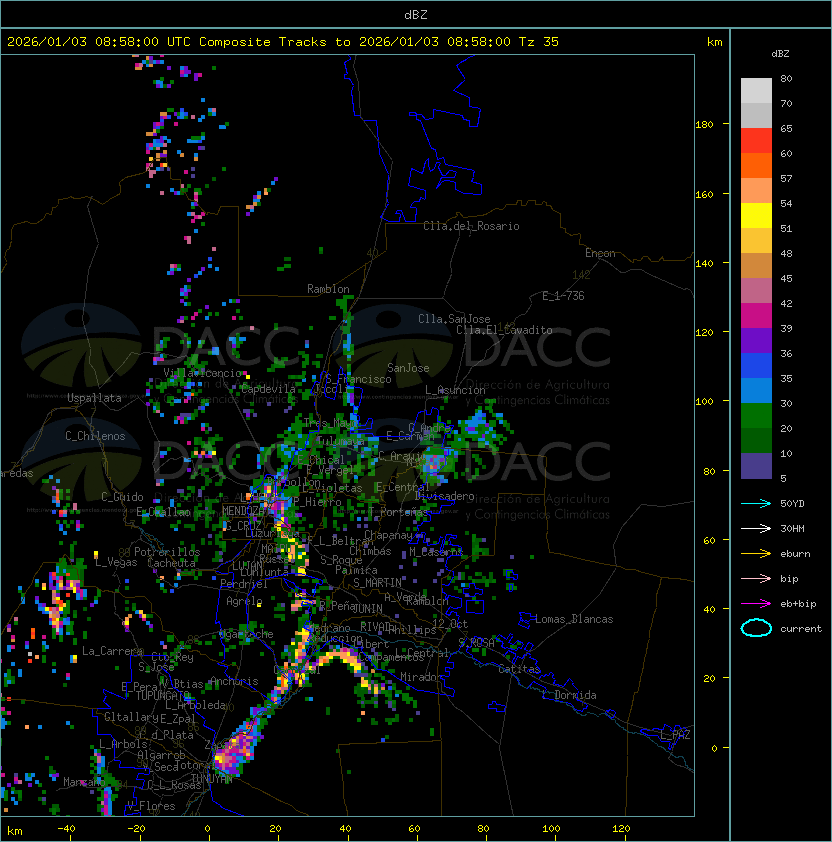This screenshot has width=832, height=842.
Task: Click the cyan current ellipse symbol
Action: tap(756, 628)
